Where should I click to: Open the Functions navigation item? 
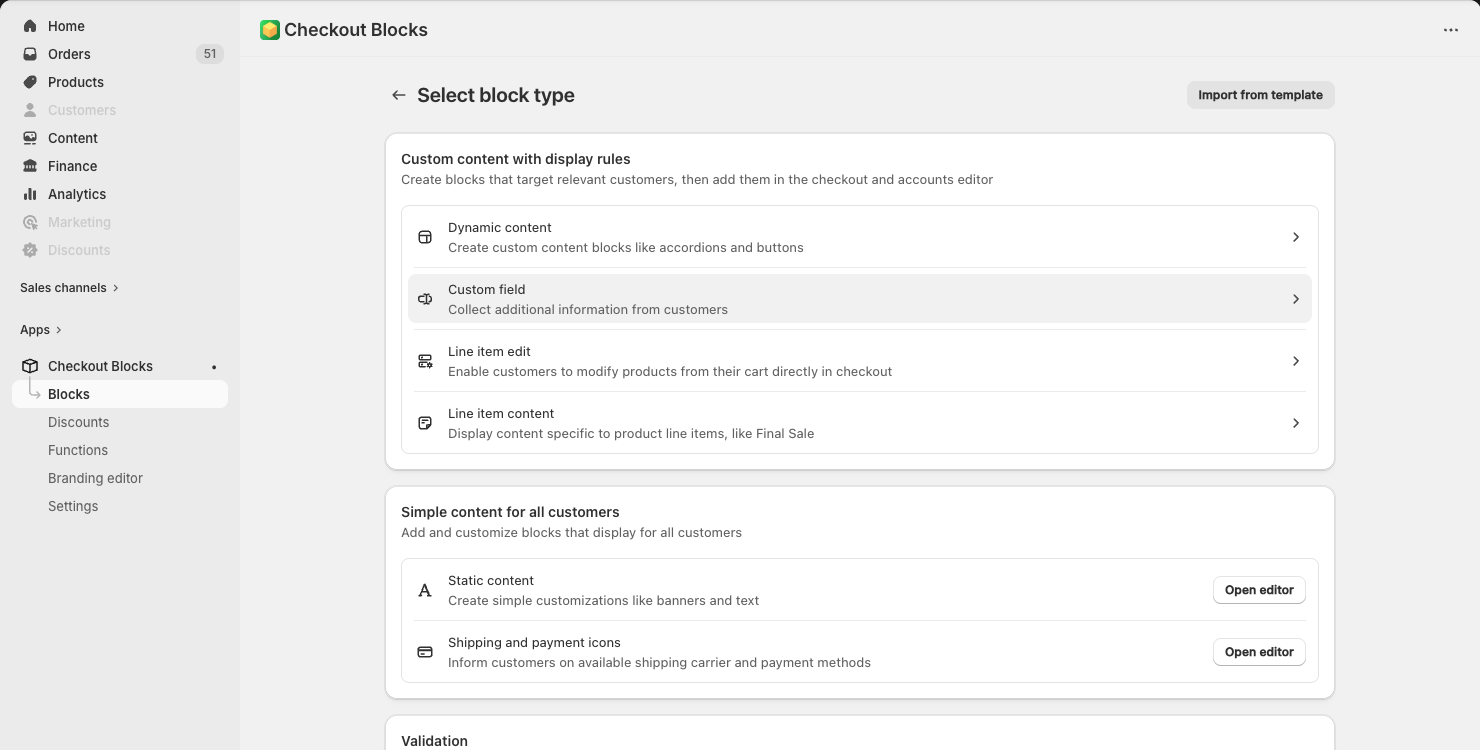tap(78, 450)
